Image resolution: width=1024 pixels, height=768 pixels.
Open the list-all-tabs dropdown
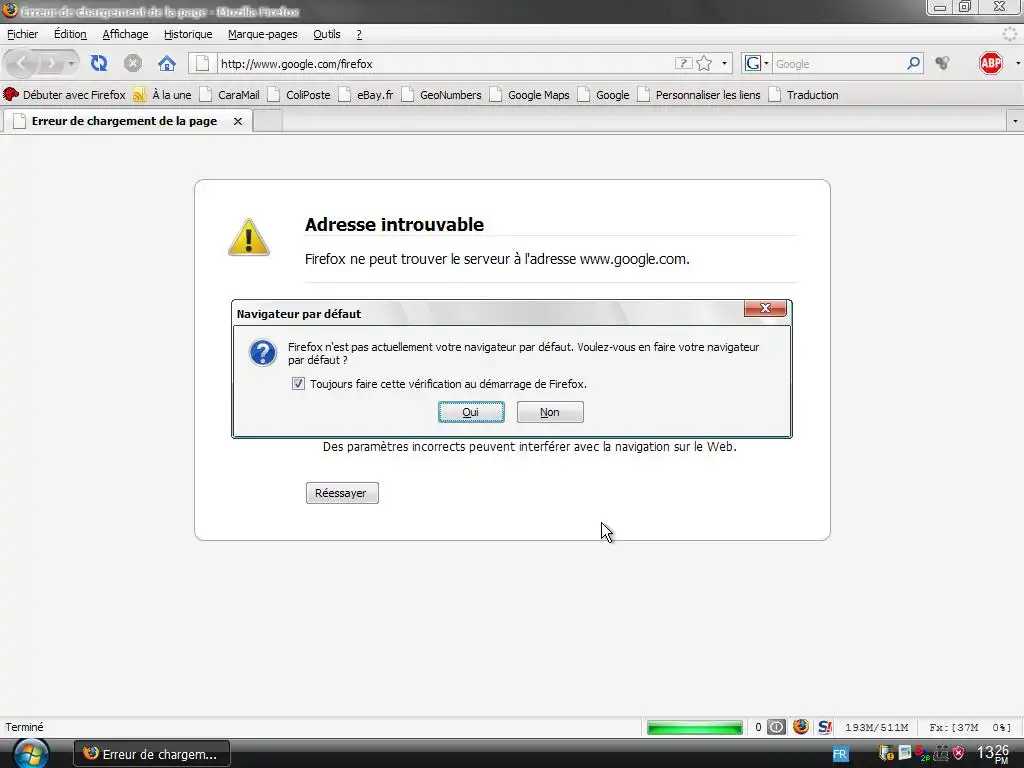(1015, 121)
